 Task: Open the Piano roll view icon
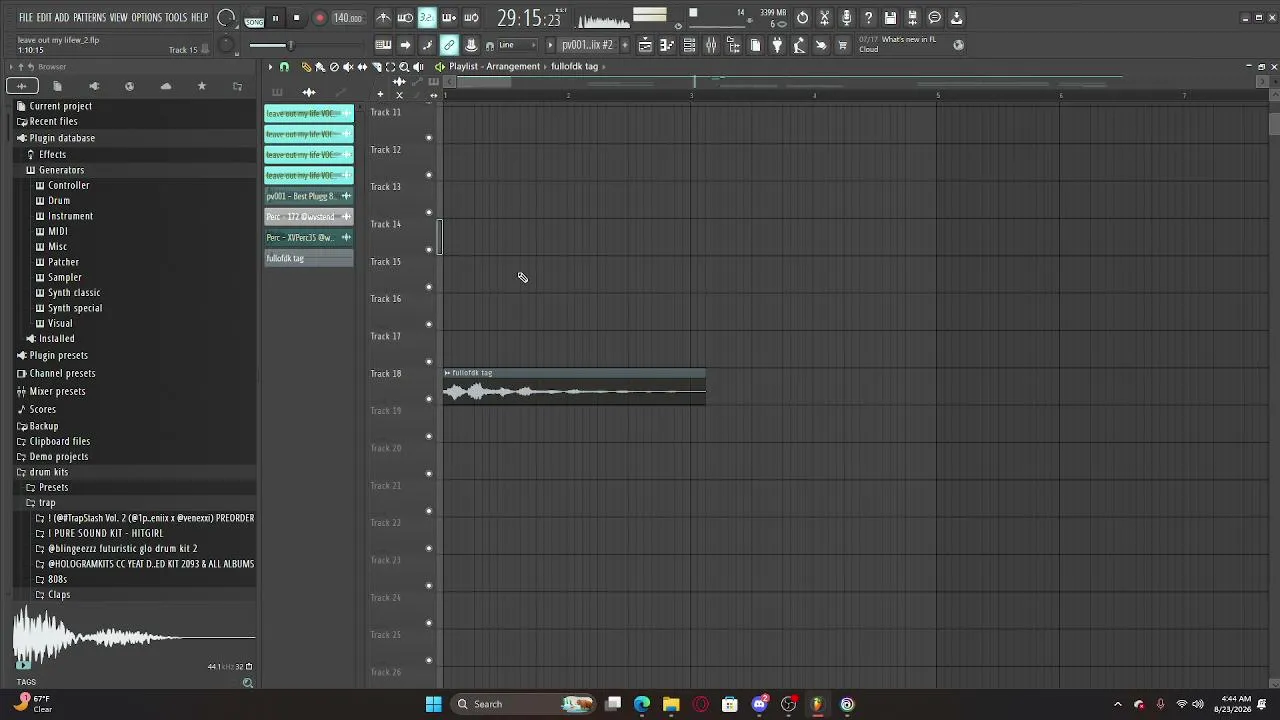(667, 45)
